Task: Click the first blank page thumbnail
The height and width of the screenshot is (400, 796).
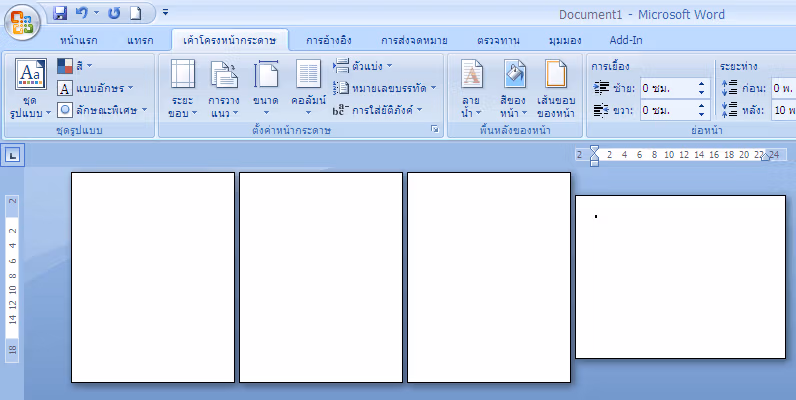Action: 153,277
